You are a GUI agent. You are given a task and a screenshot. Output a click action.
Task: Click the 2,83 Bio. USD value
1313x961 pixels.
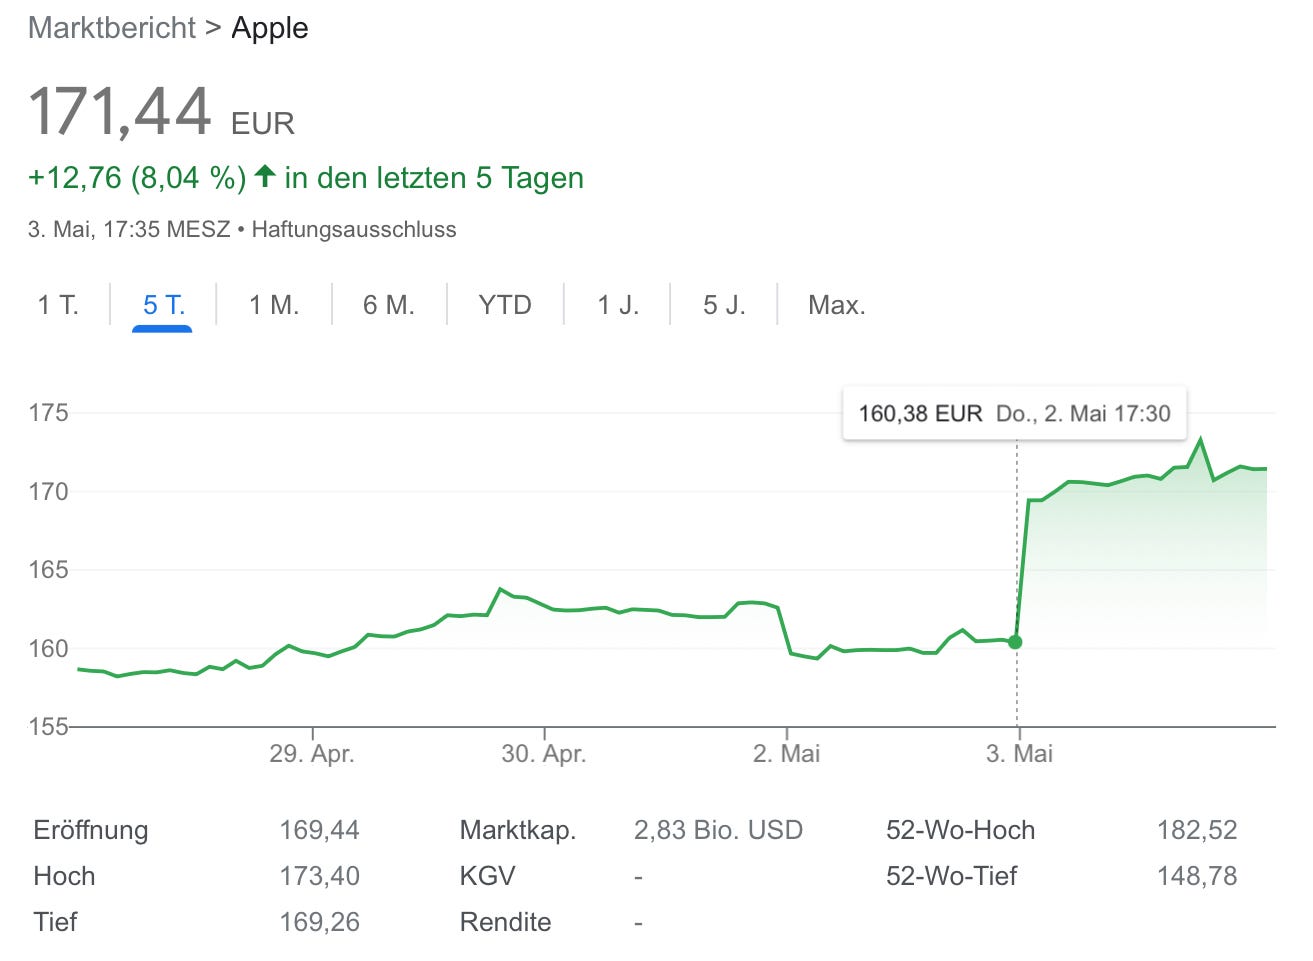point(718,830)
